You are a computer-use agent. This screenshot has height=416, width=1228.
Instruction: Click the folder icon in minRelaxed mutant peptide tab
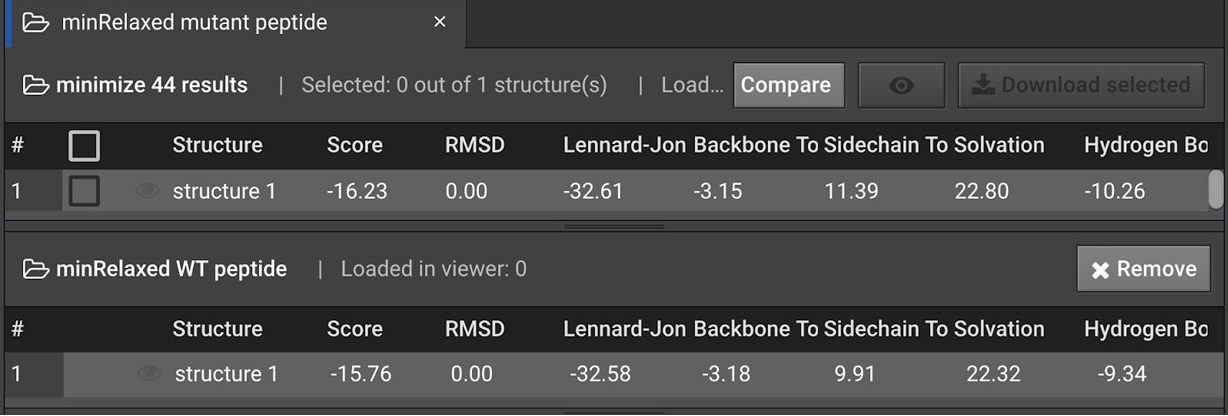coord(36,22)
